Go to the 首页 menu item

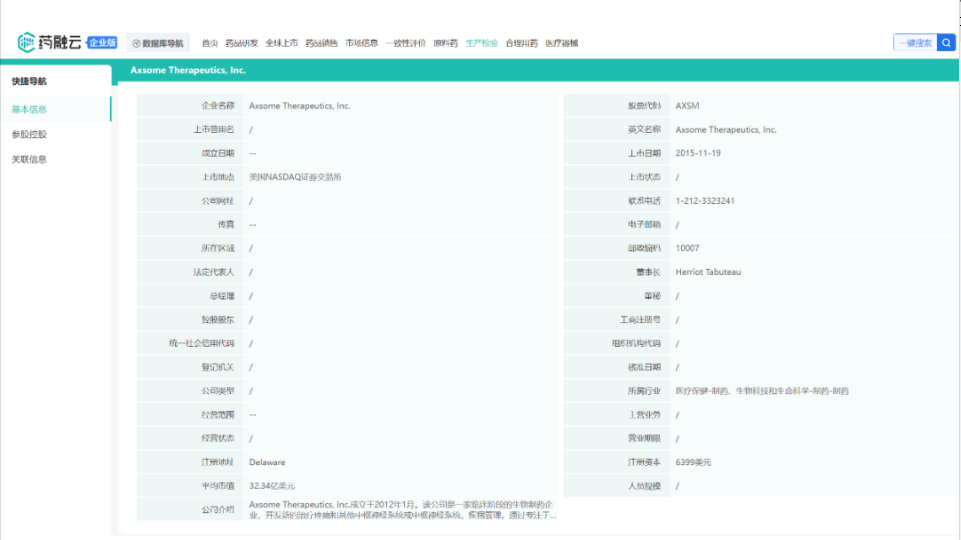tap(210, 43)
